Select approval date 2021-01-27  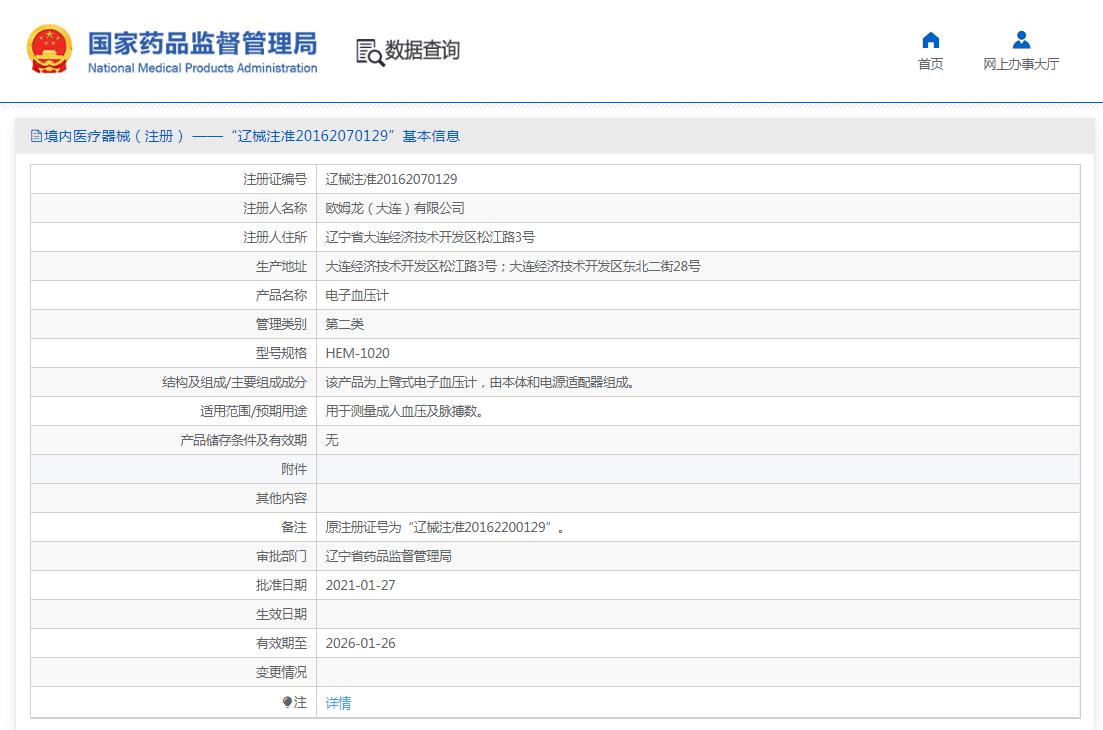(360, 585)
